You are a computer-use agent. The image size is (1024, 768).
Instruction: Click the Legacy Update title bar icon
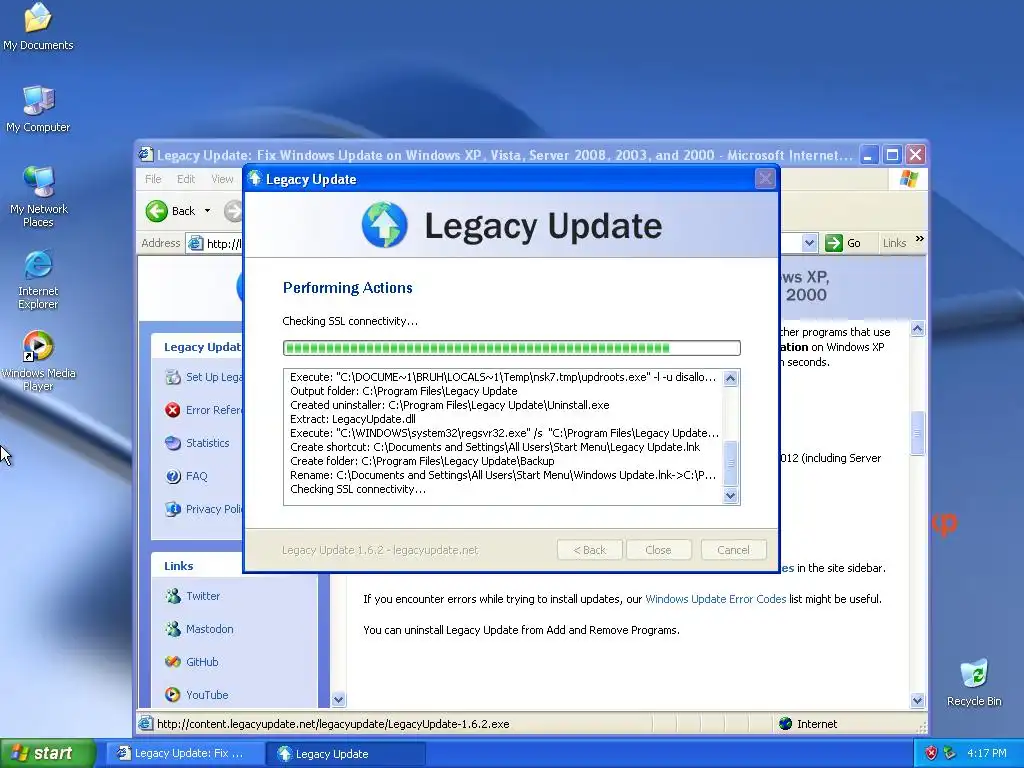pyautogui.click(x=255, y=178)
